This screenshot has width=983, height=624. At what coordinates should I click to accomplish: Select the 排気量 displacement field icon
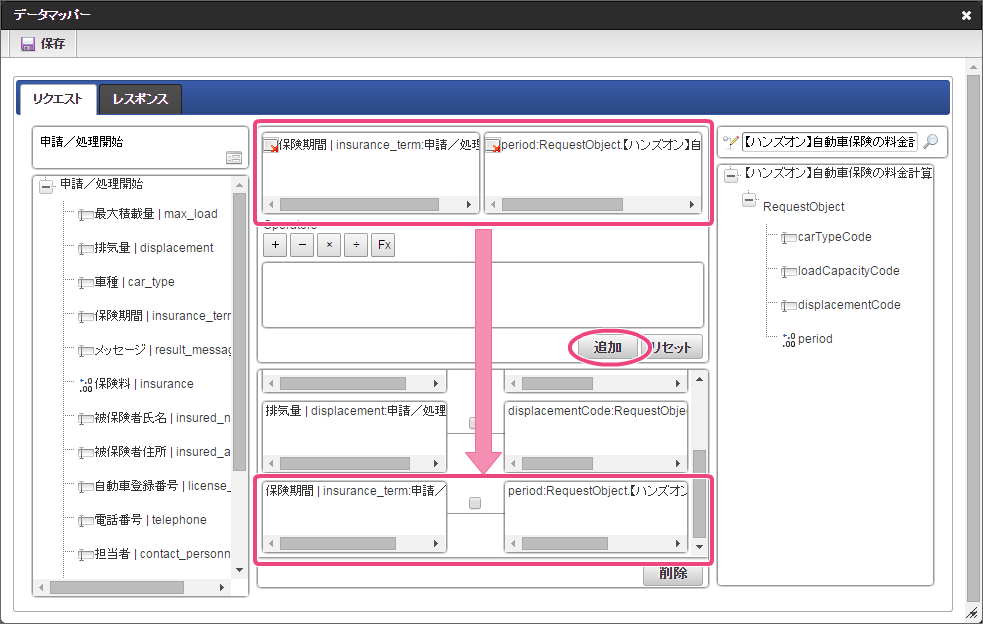coord(86,249)
